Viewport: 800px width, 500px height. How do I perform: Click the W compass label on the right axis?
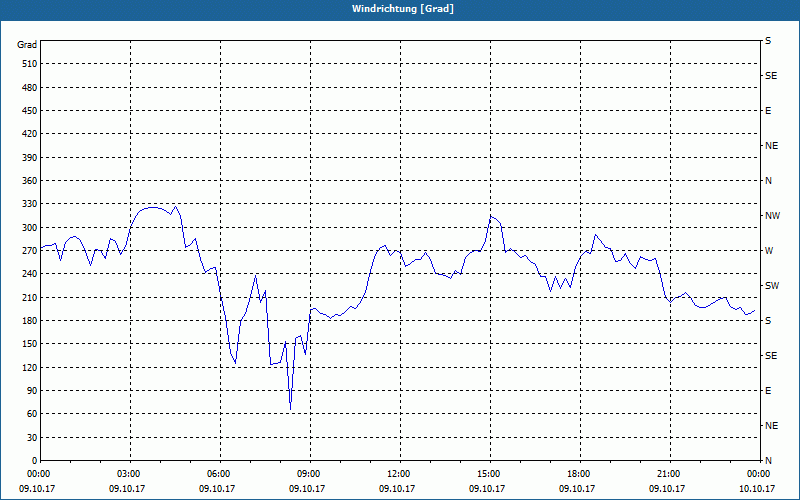(769, 251)
